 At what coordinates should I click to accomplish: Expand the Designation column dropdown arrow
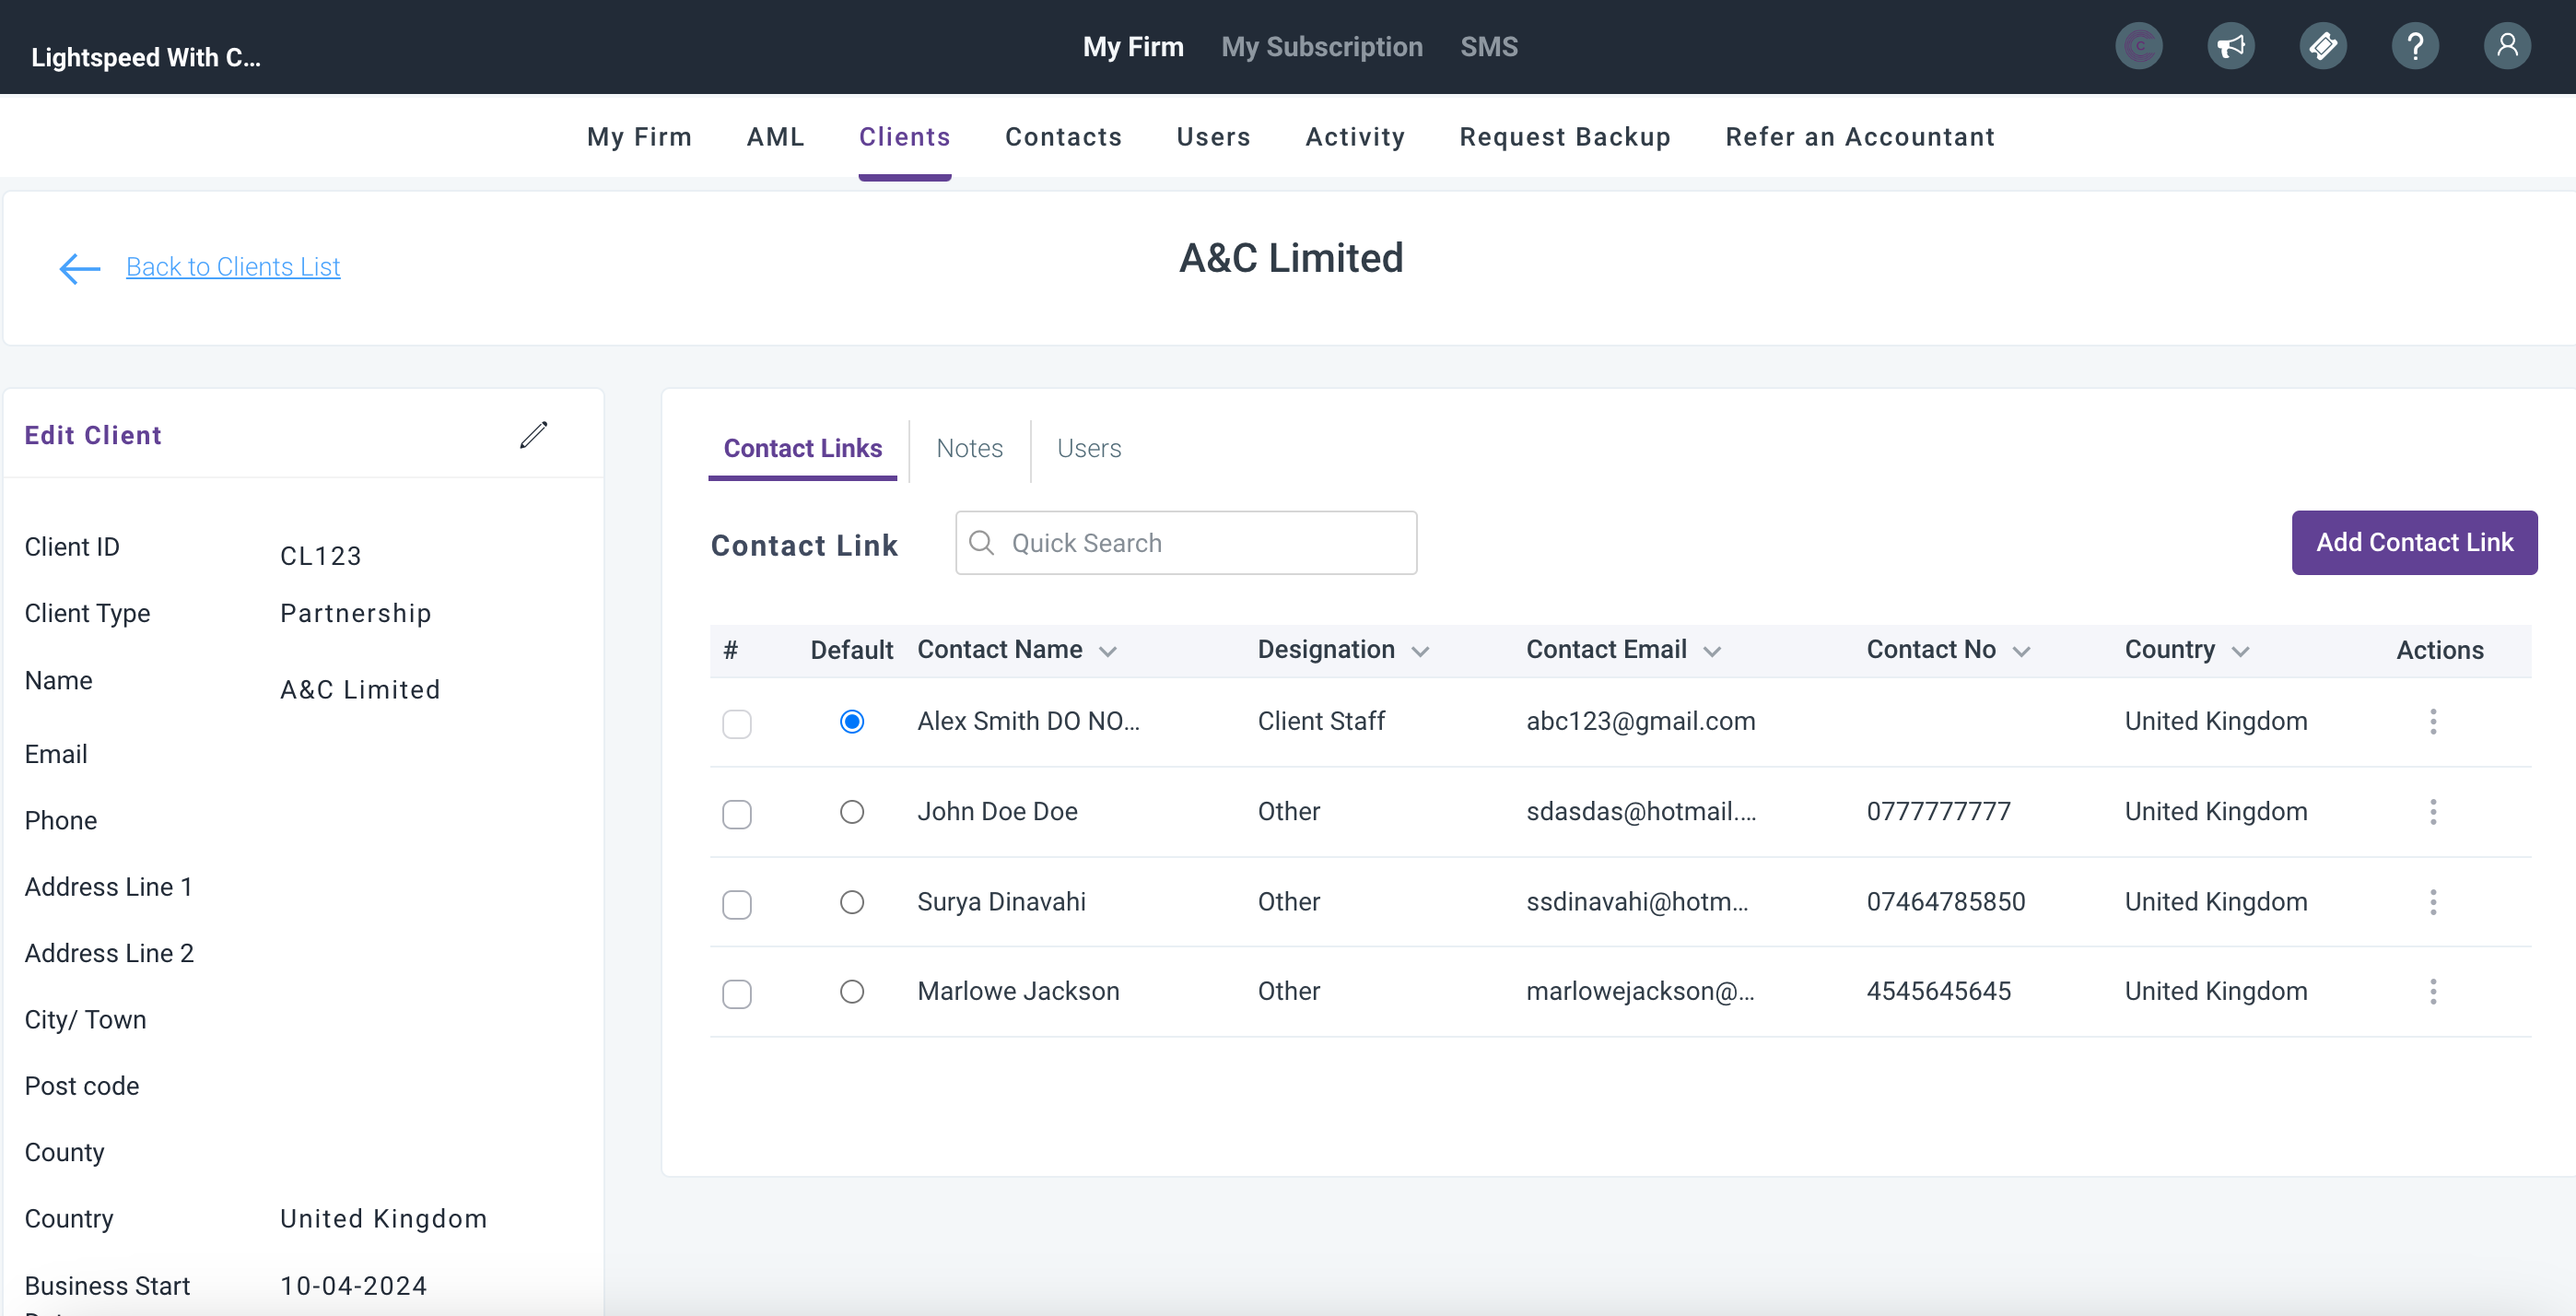coord(1420,651)
